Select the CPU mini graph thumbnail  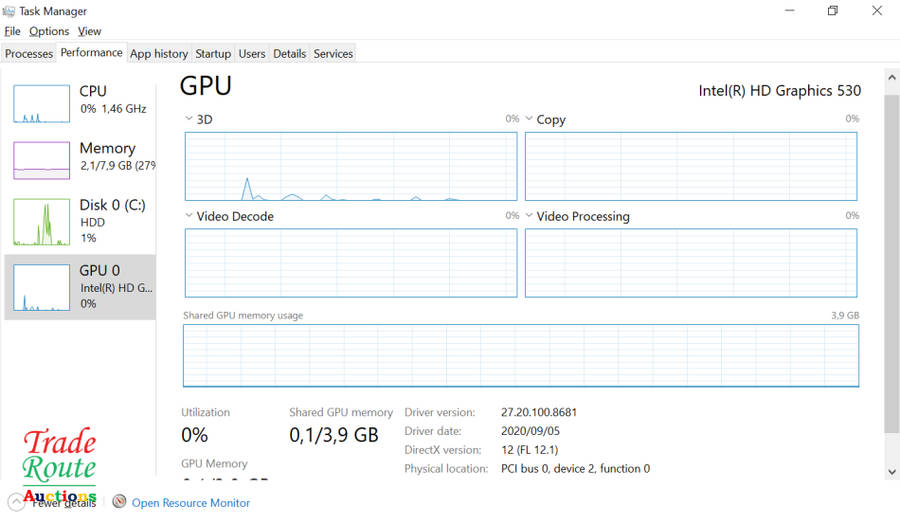coord(41,103)
